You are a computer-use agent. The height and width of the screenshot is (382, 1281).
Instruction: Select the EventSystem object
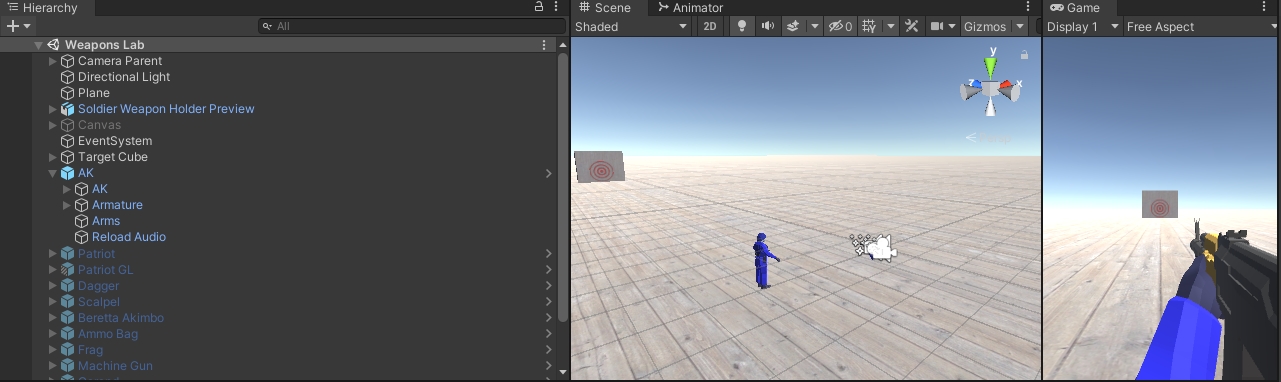pyautogui.click(x=115, y=141)
